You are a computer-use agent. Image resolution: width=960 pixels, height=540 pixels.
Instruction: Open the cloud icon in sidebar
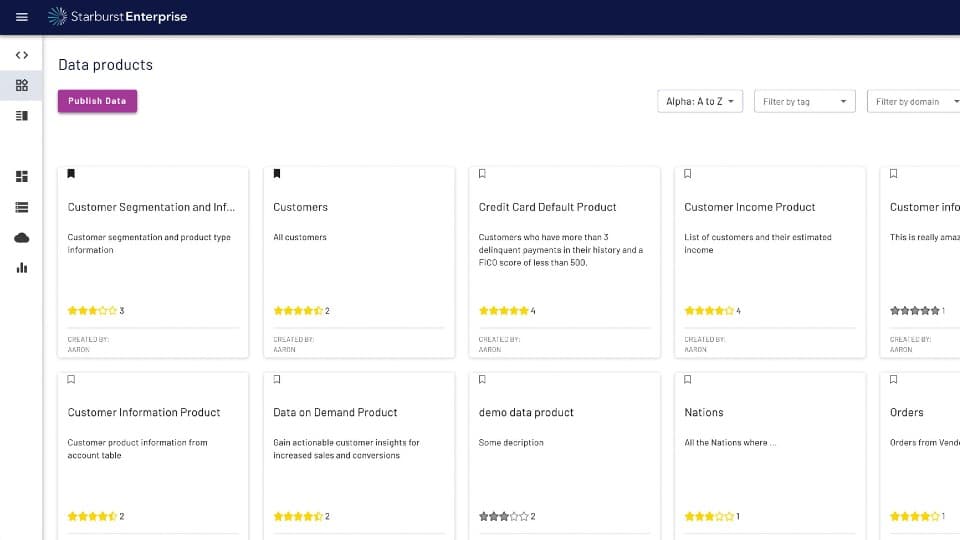pyautogui.click(x=22, y=237)
